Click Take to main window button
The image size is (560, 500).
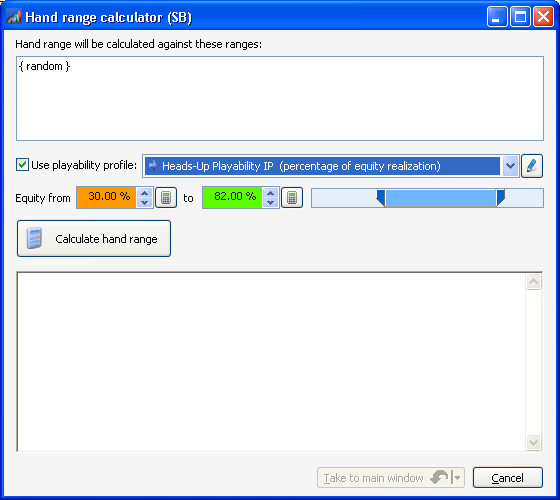pyautogui.click(x=385, y=478)
